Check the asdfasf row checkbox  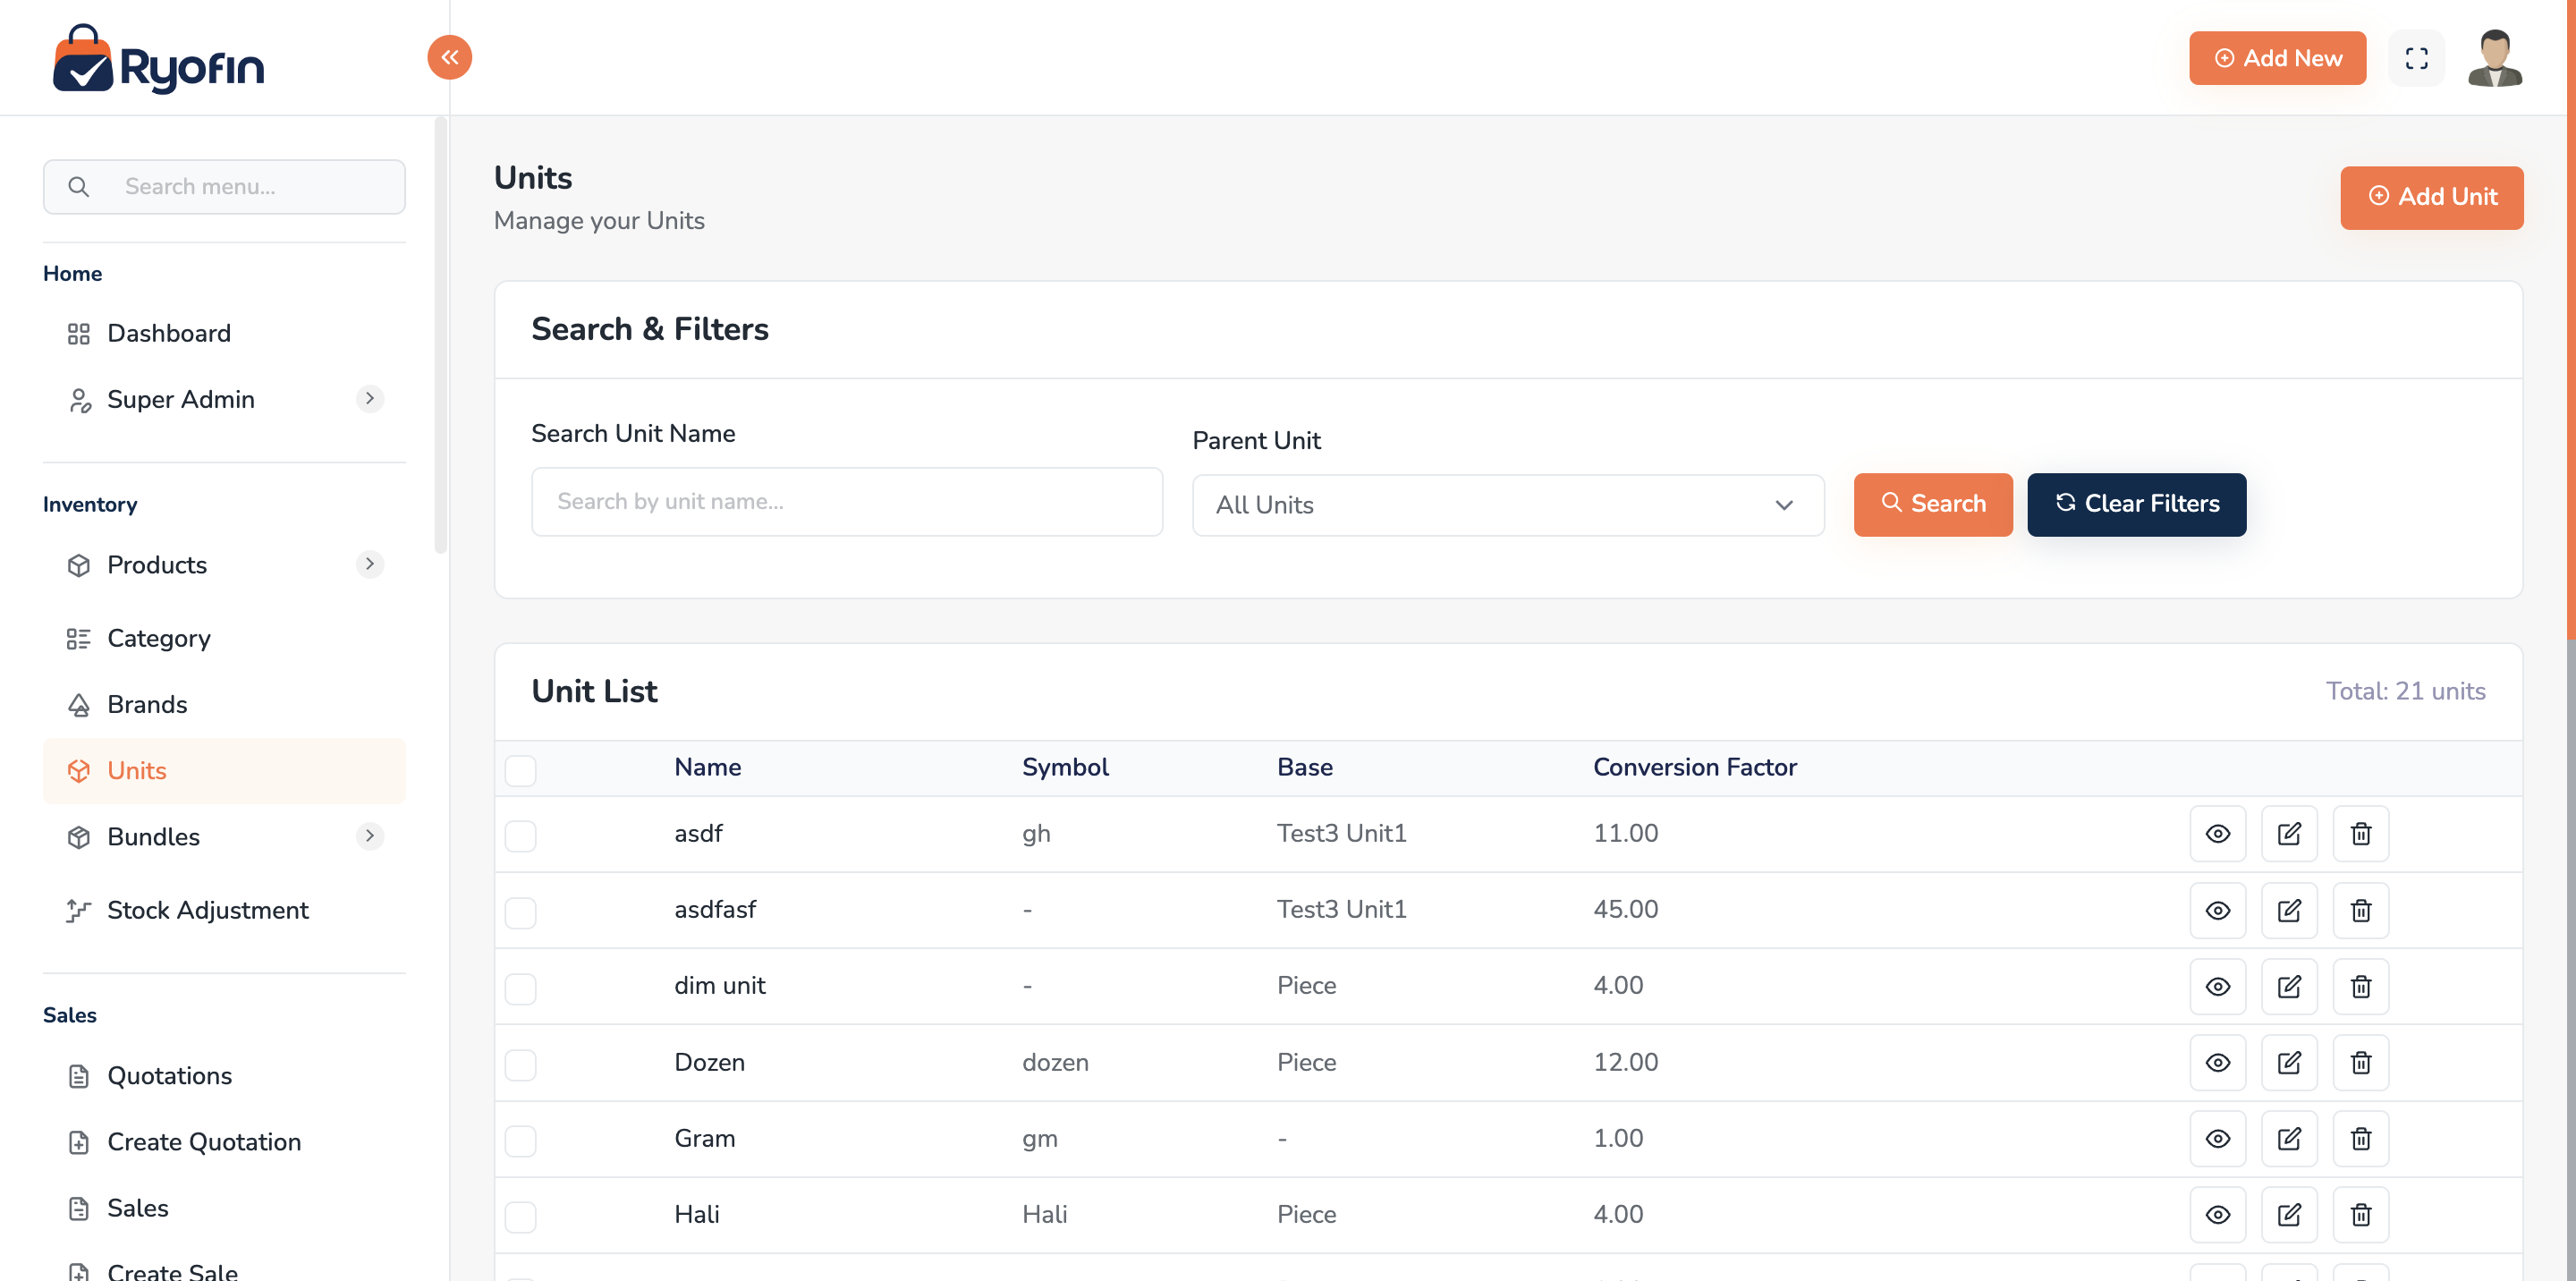(x=520, y=912)
